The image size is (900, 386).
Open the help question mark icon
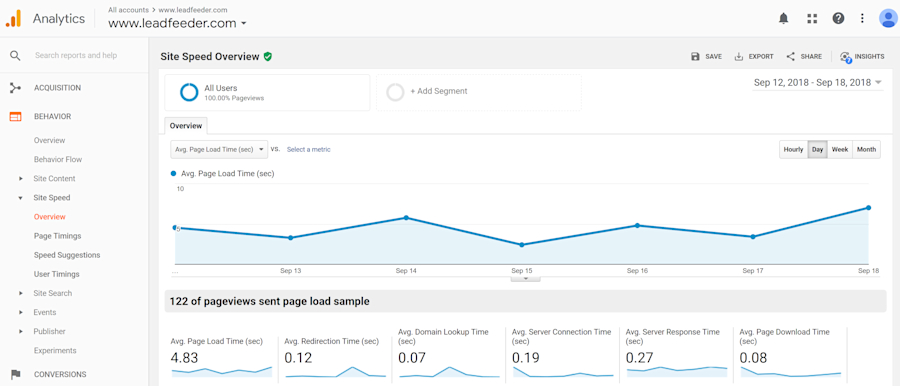pos(838,18)
